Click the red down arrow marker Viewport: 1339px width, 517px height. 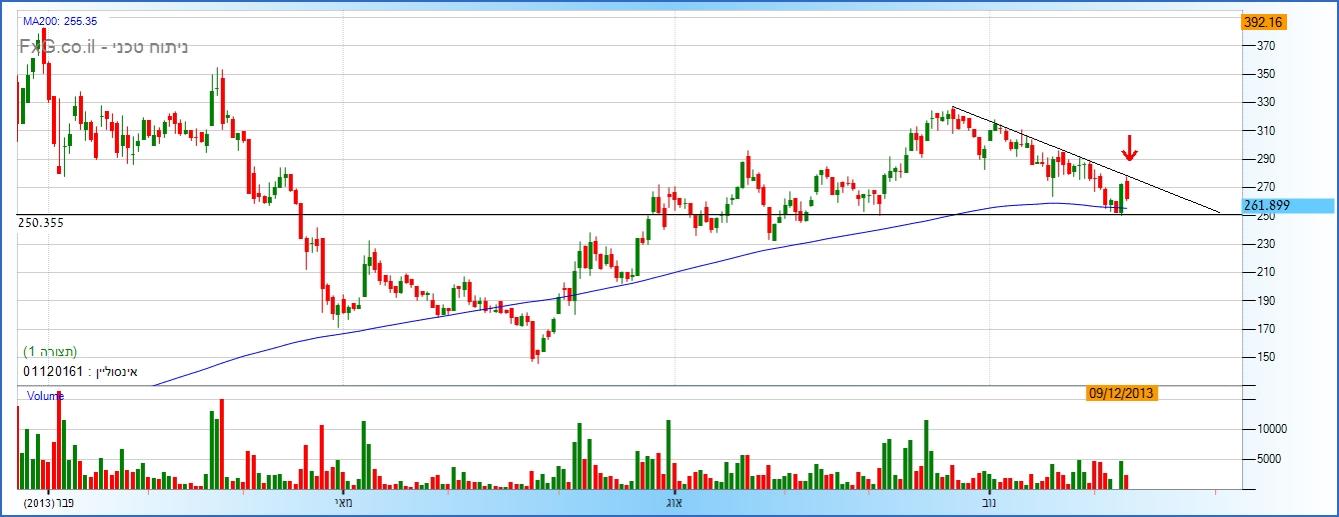point(1129,148)
